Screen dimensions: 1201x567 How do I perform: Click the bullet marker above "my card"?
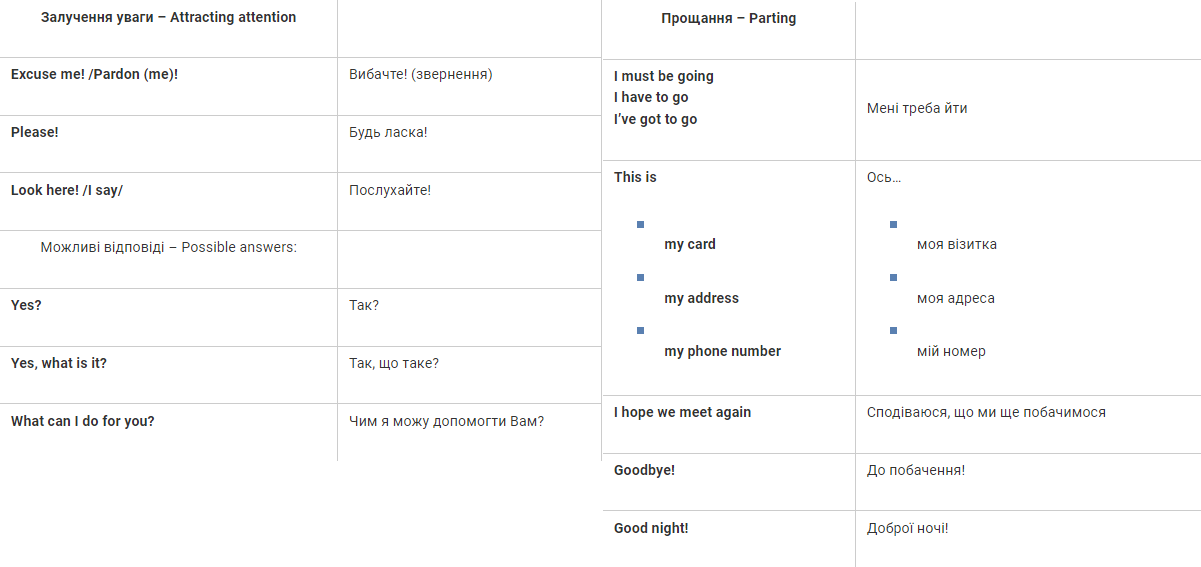[x=641, y=225]
